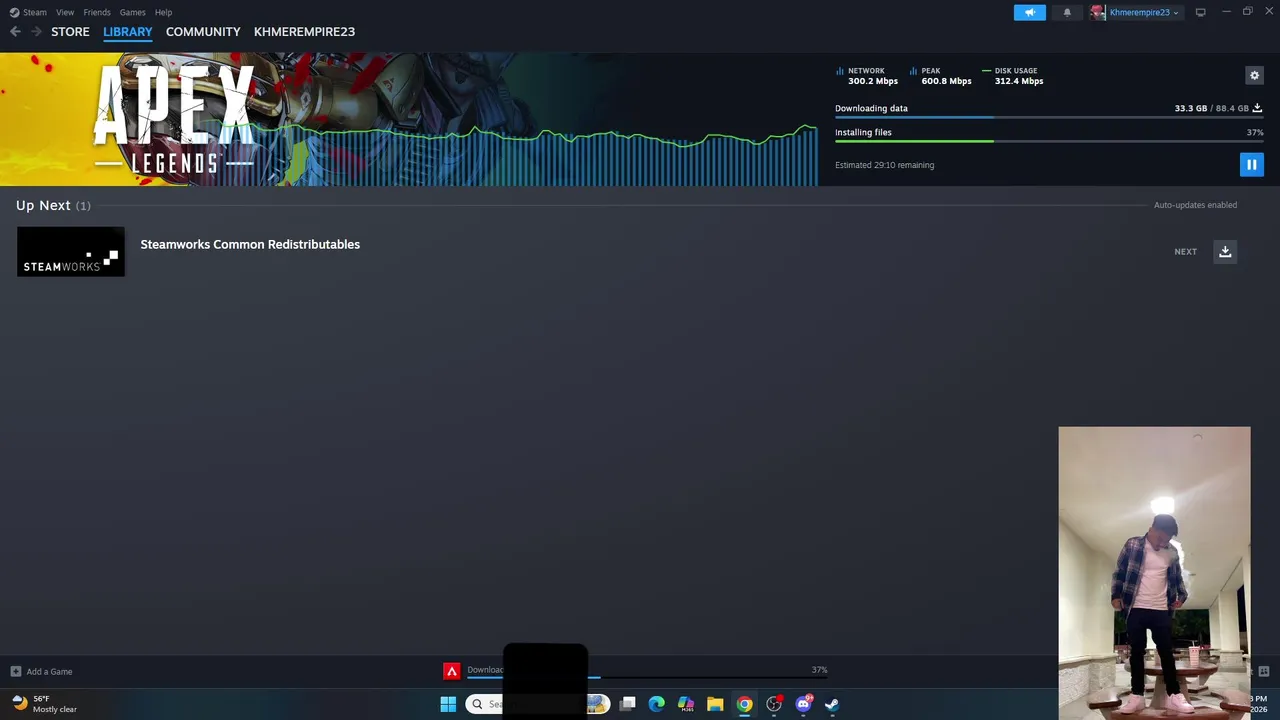1280x720 pixels.
Task: Open Microsoft 365 taskbar icon
Action: pos(686,704)
